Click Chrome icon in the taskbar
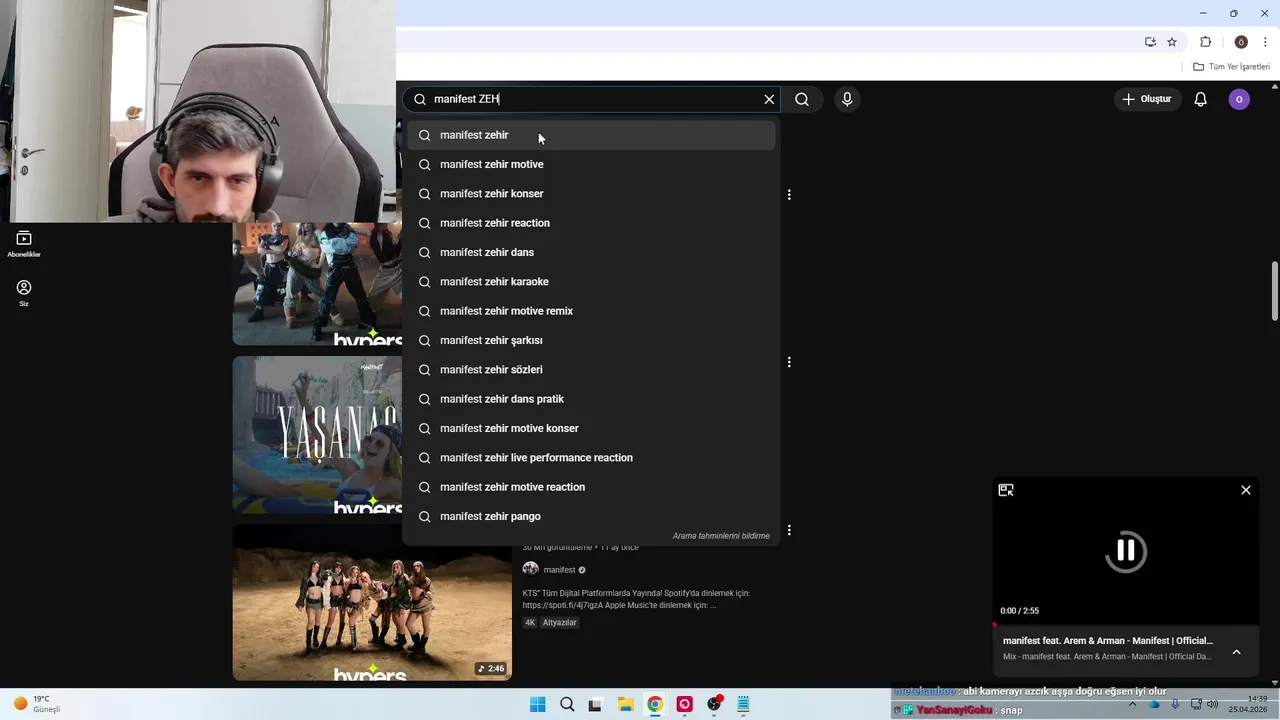The image size is (1280, 720). click(x=655, y=704)
